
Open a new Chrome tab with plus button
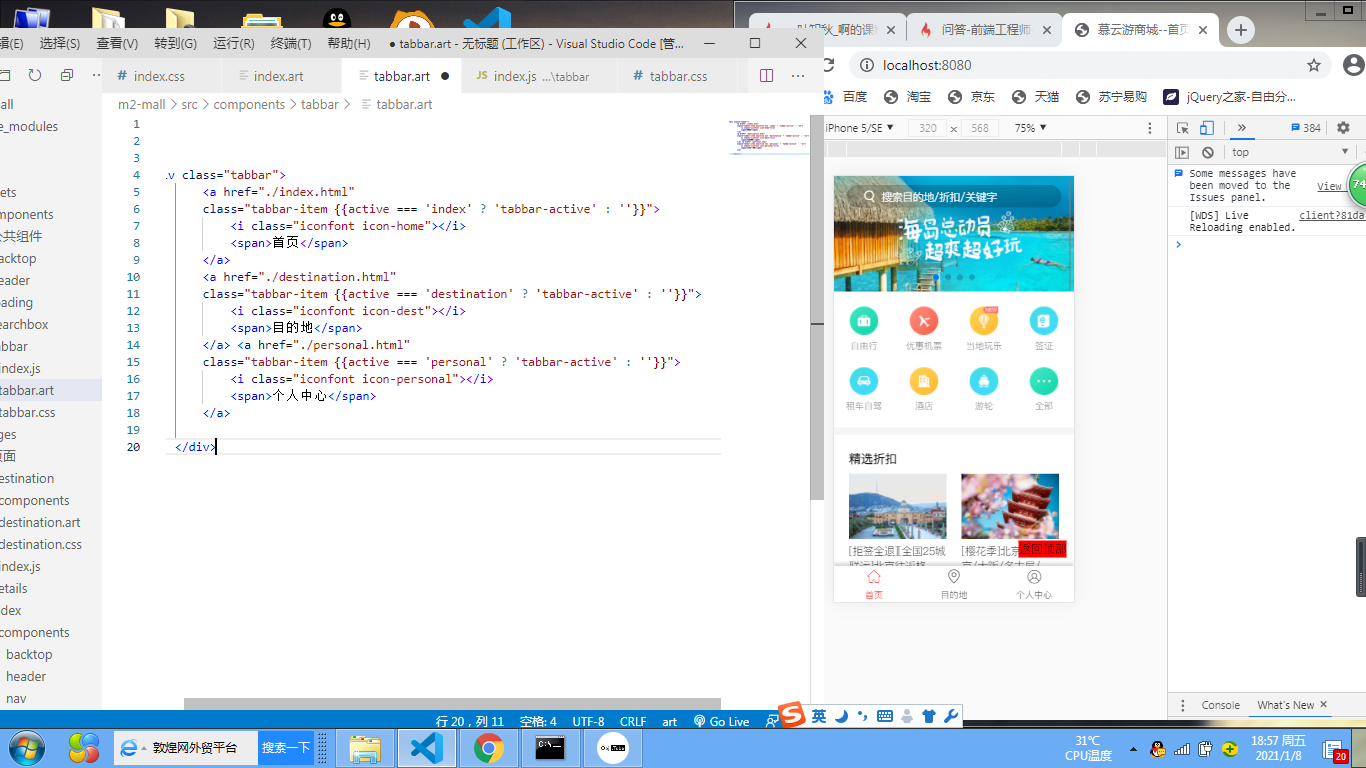click(x=1241, y=30)
